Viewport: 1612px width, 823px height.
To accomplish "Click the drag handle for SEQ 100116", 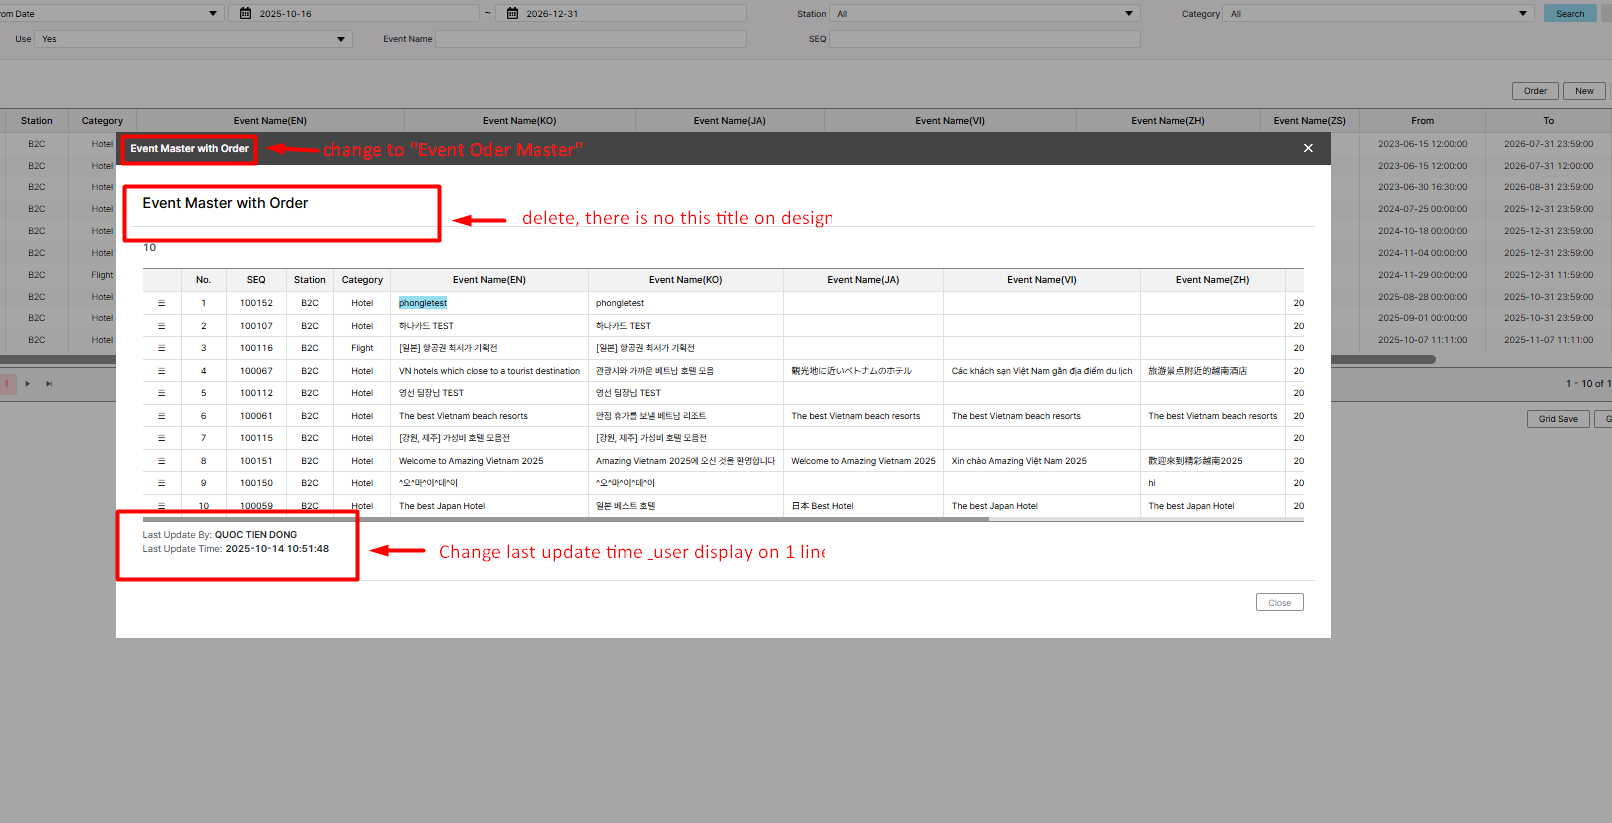I will [161, 348].
